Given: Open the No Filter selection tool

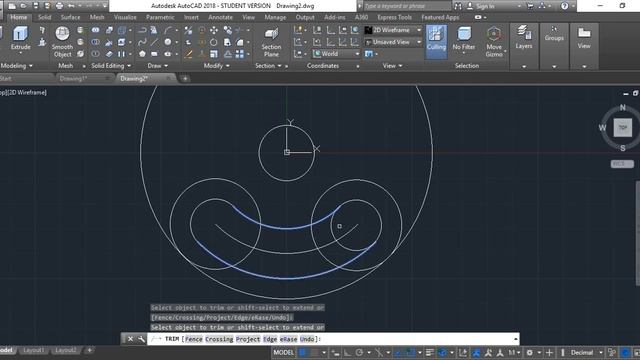Looking at the screenshot, I should (464, 39).
